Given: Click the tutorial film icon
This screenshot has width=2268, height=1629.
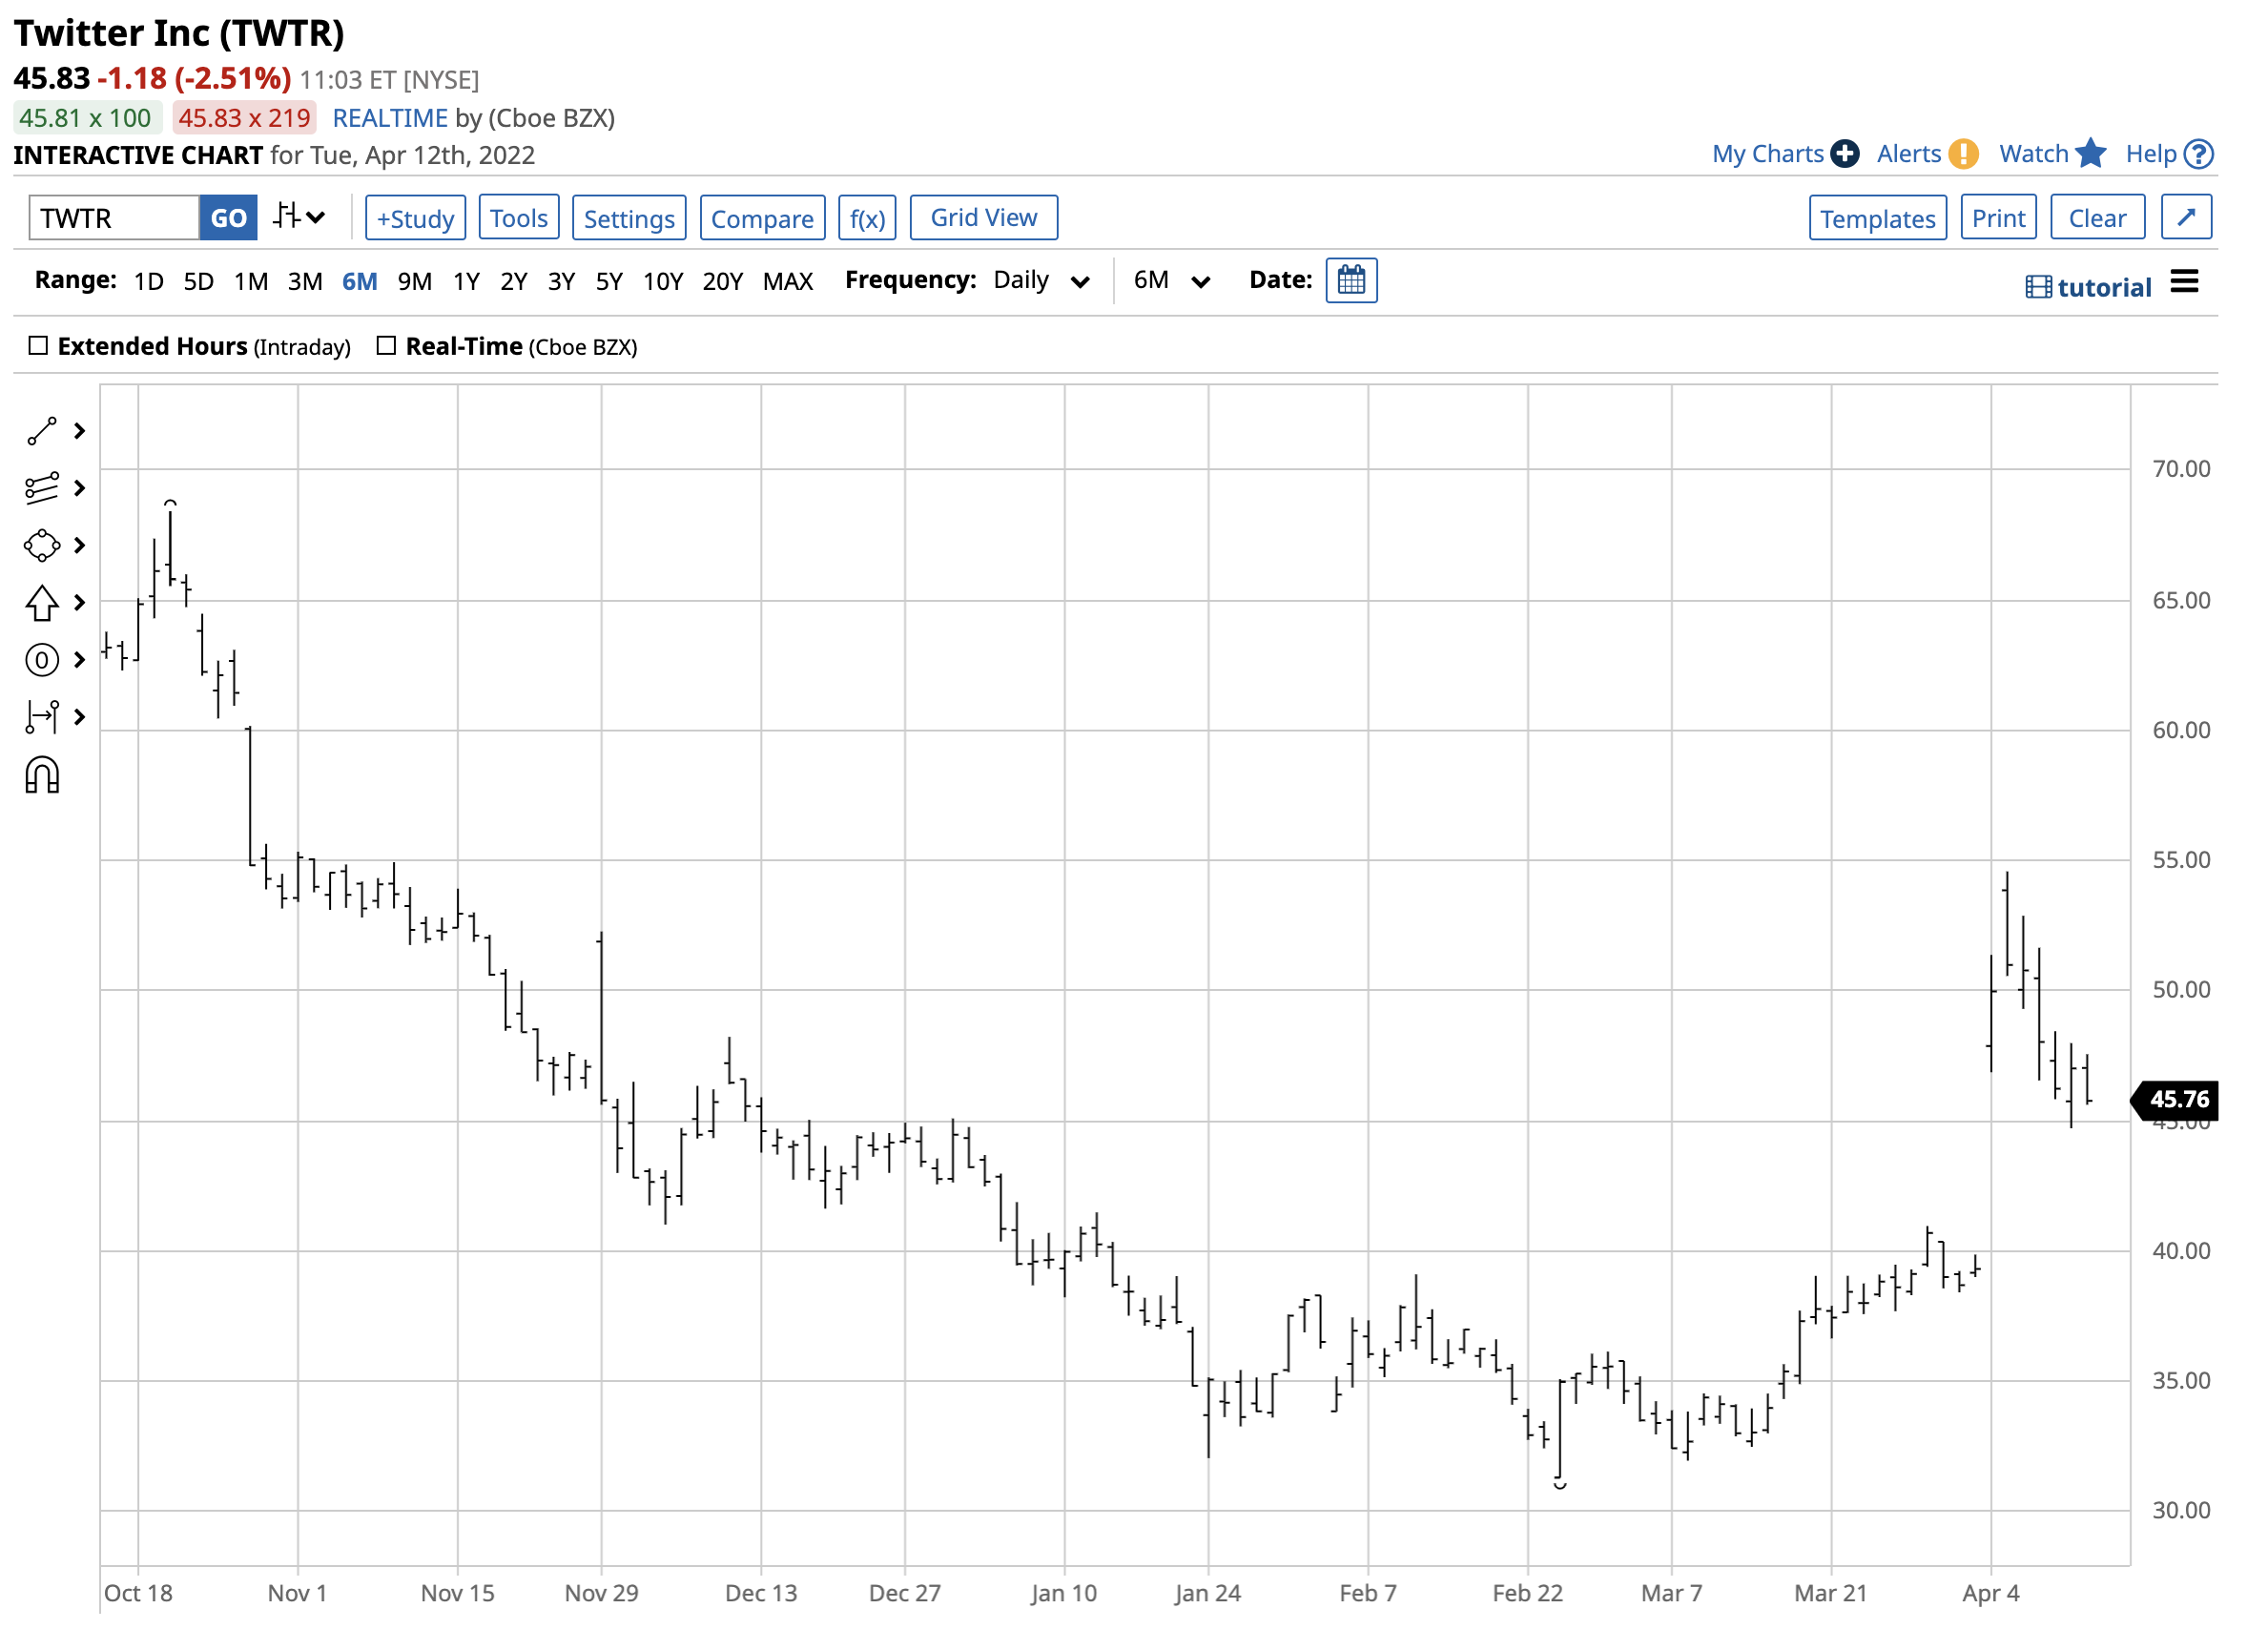Looking at the screenshot, I should (x=2039, y=288).
